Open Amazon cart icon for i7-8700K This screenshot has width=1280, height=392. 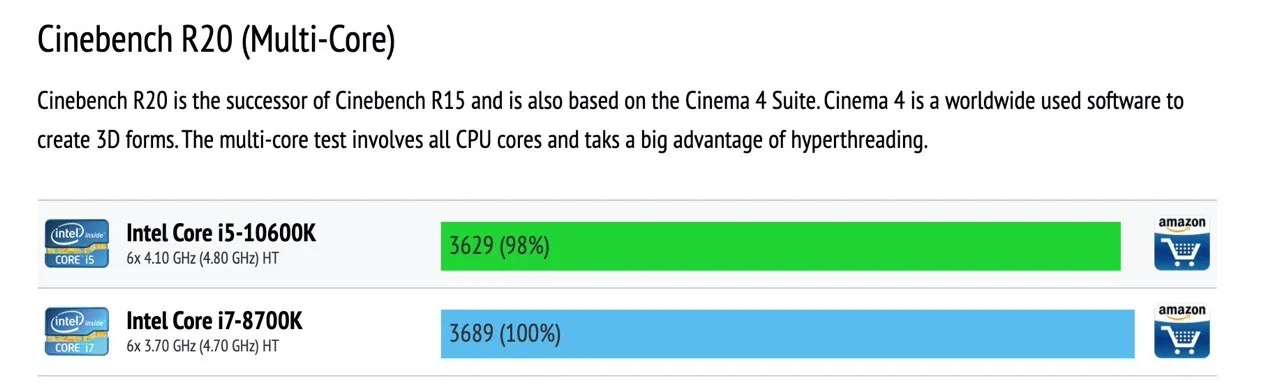(x=1182, y=339)
